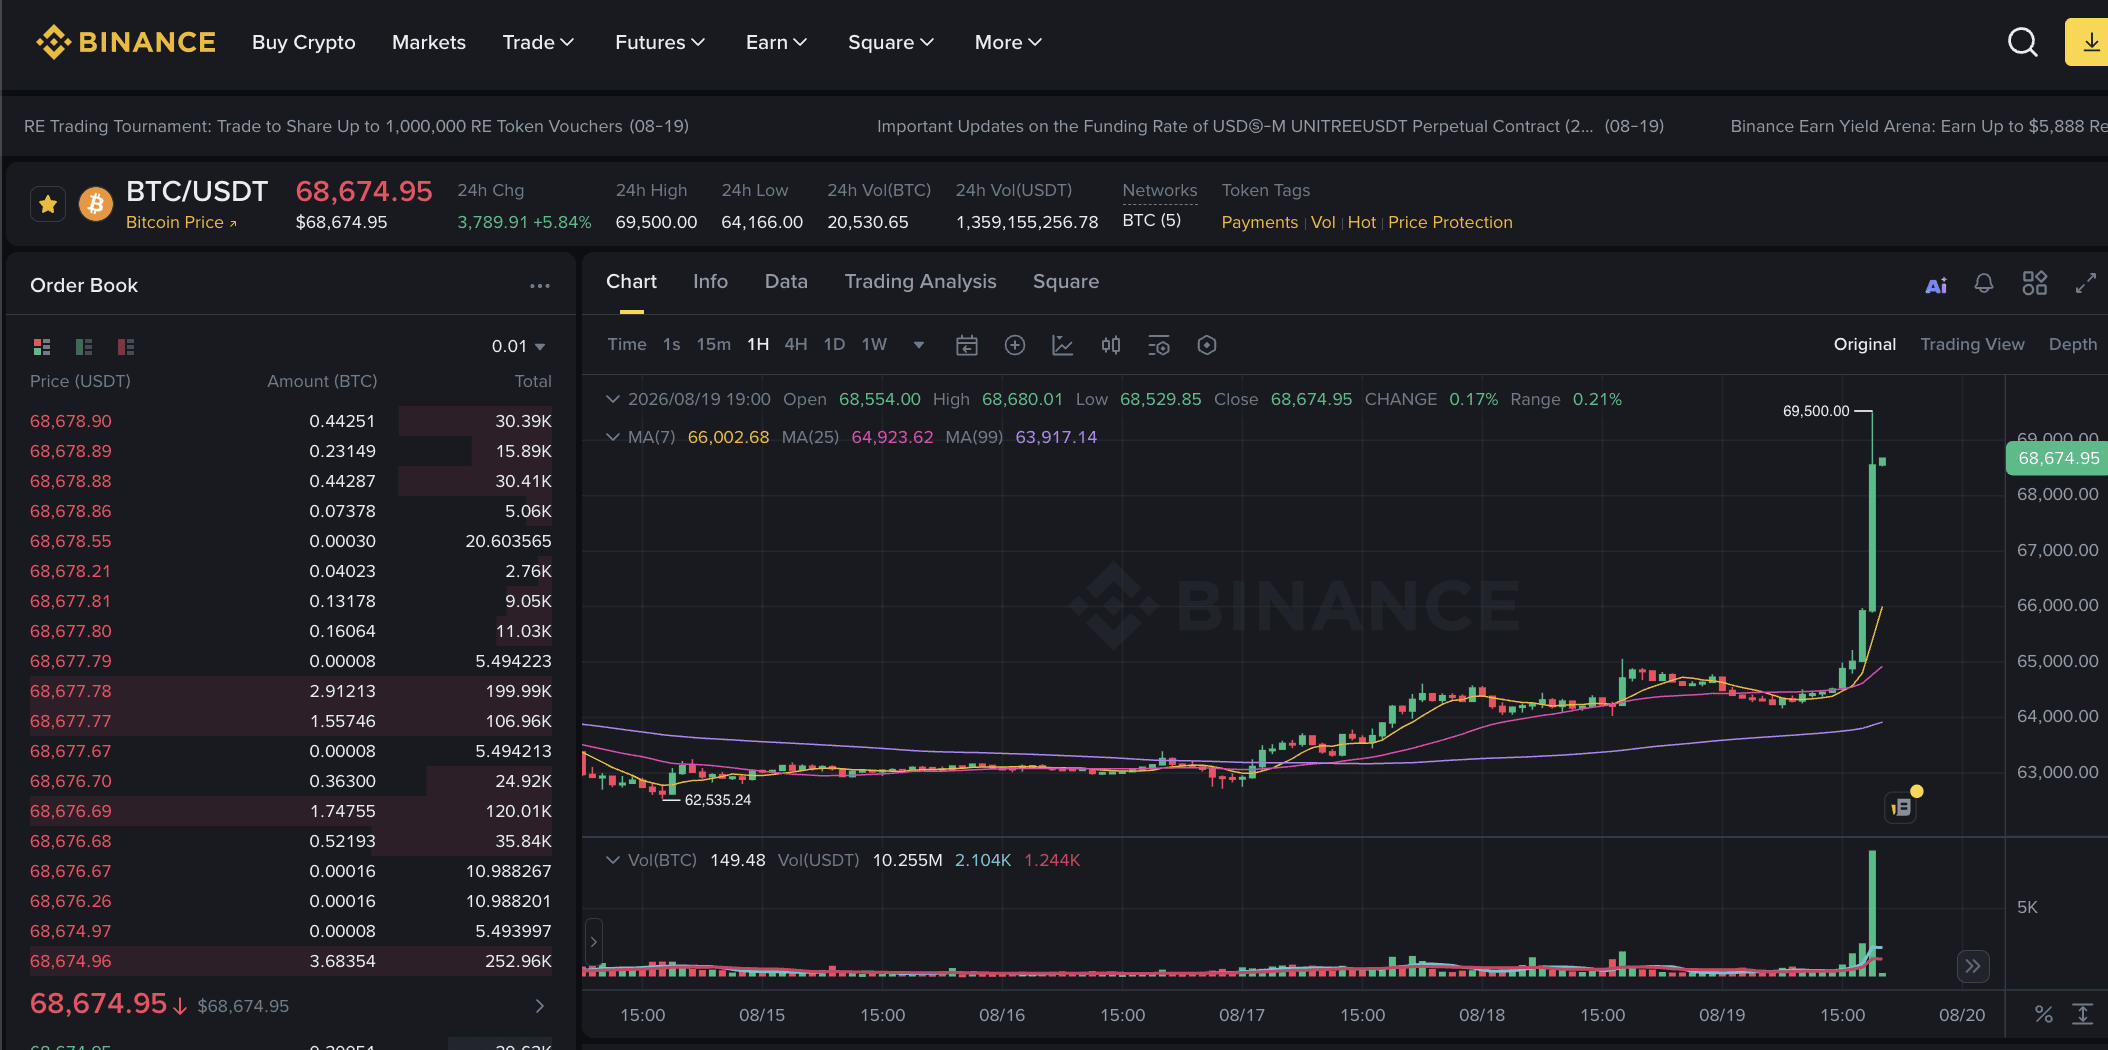Open the Futures menu dropdown
The image size is (2108, 1050).
pyautogui.click(x=660, y=42)
